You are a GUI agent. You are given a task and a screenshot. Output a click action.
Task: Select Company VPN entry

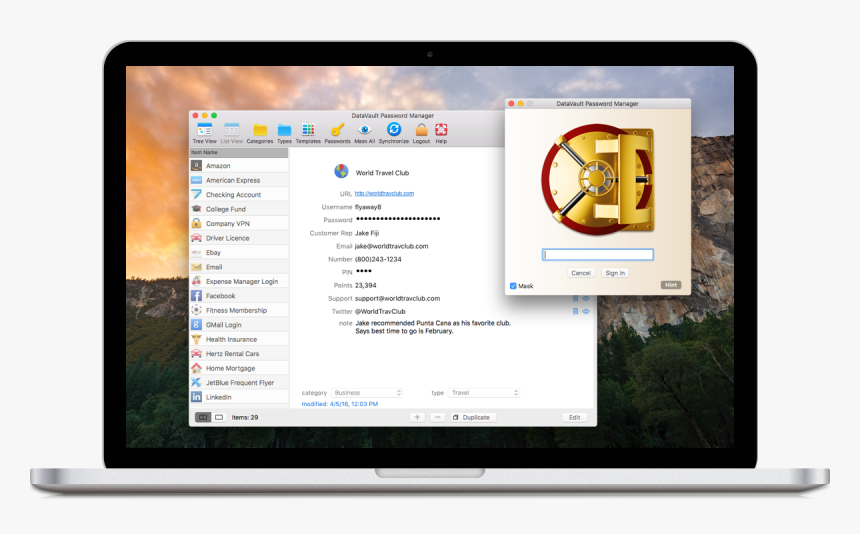tap(239, 223)
